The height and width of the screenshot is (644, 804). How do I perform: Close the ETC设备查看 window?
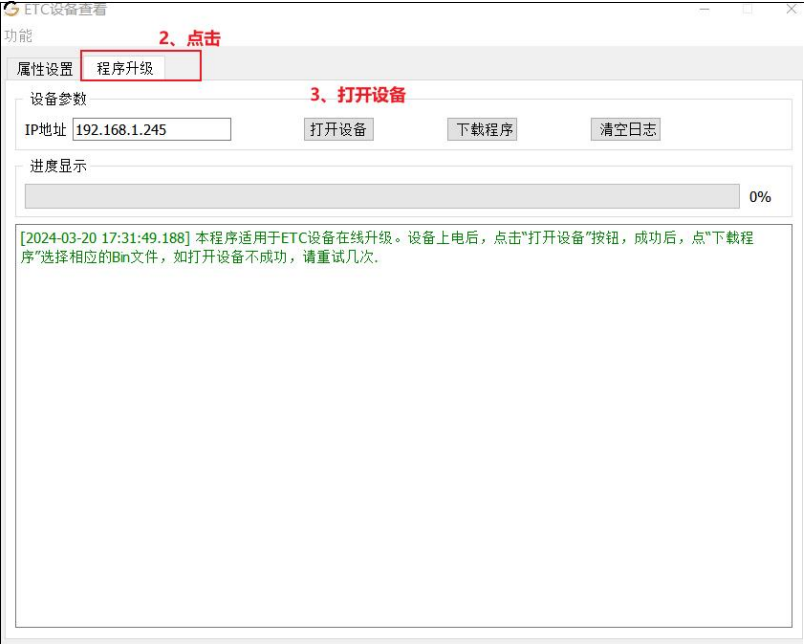[x=791, y=9]
